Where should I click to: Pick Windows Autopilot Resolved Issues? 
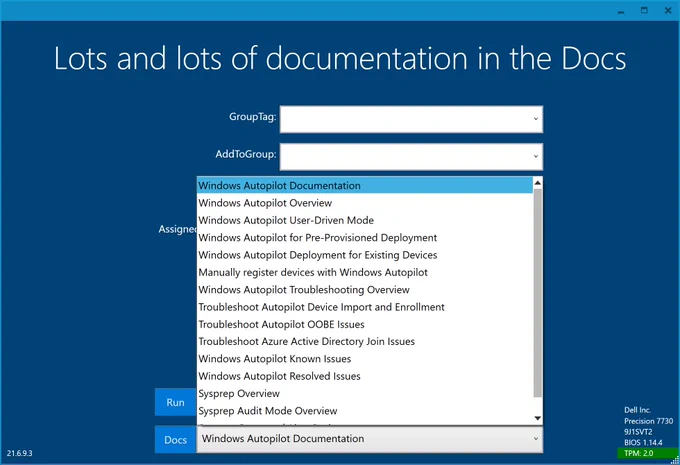pyautogui.click(x=365, y=376)
